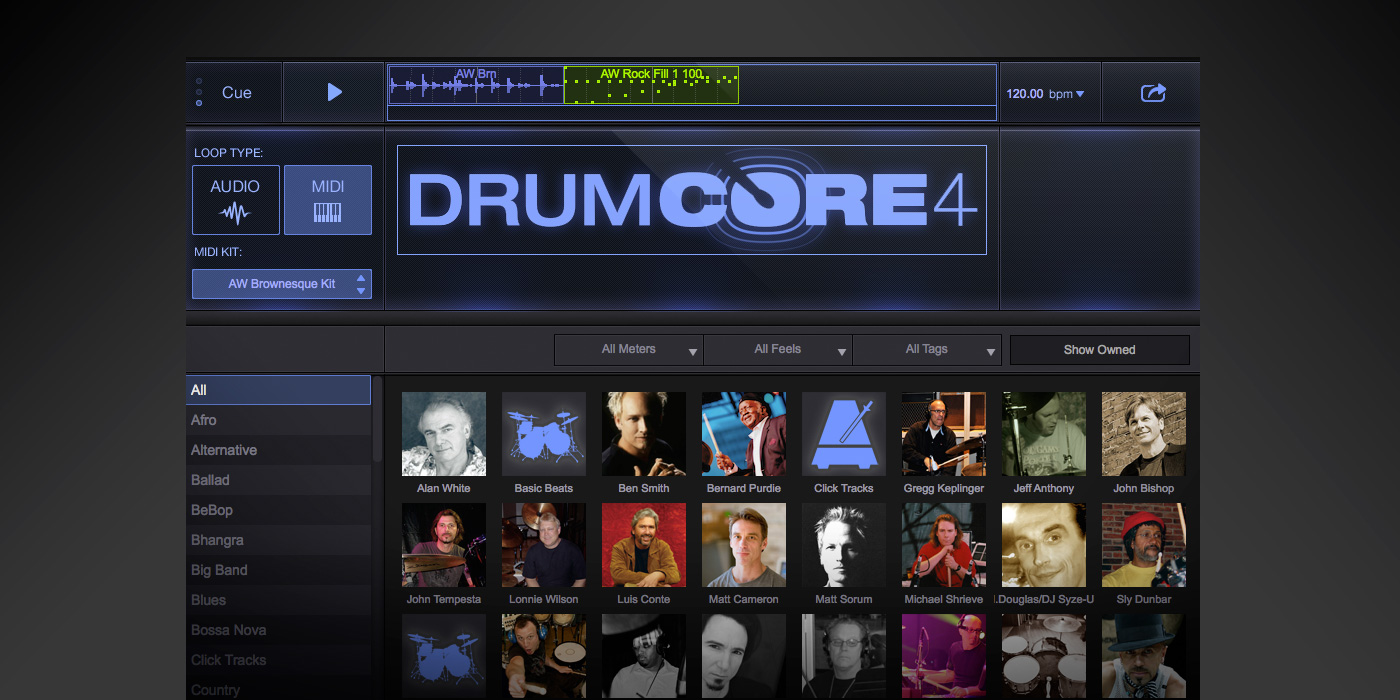
Task: Open Douglas/DJ Syze-Up thumbnail
Action: (x=1044, y=545)
